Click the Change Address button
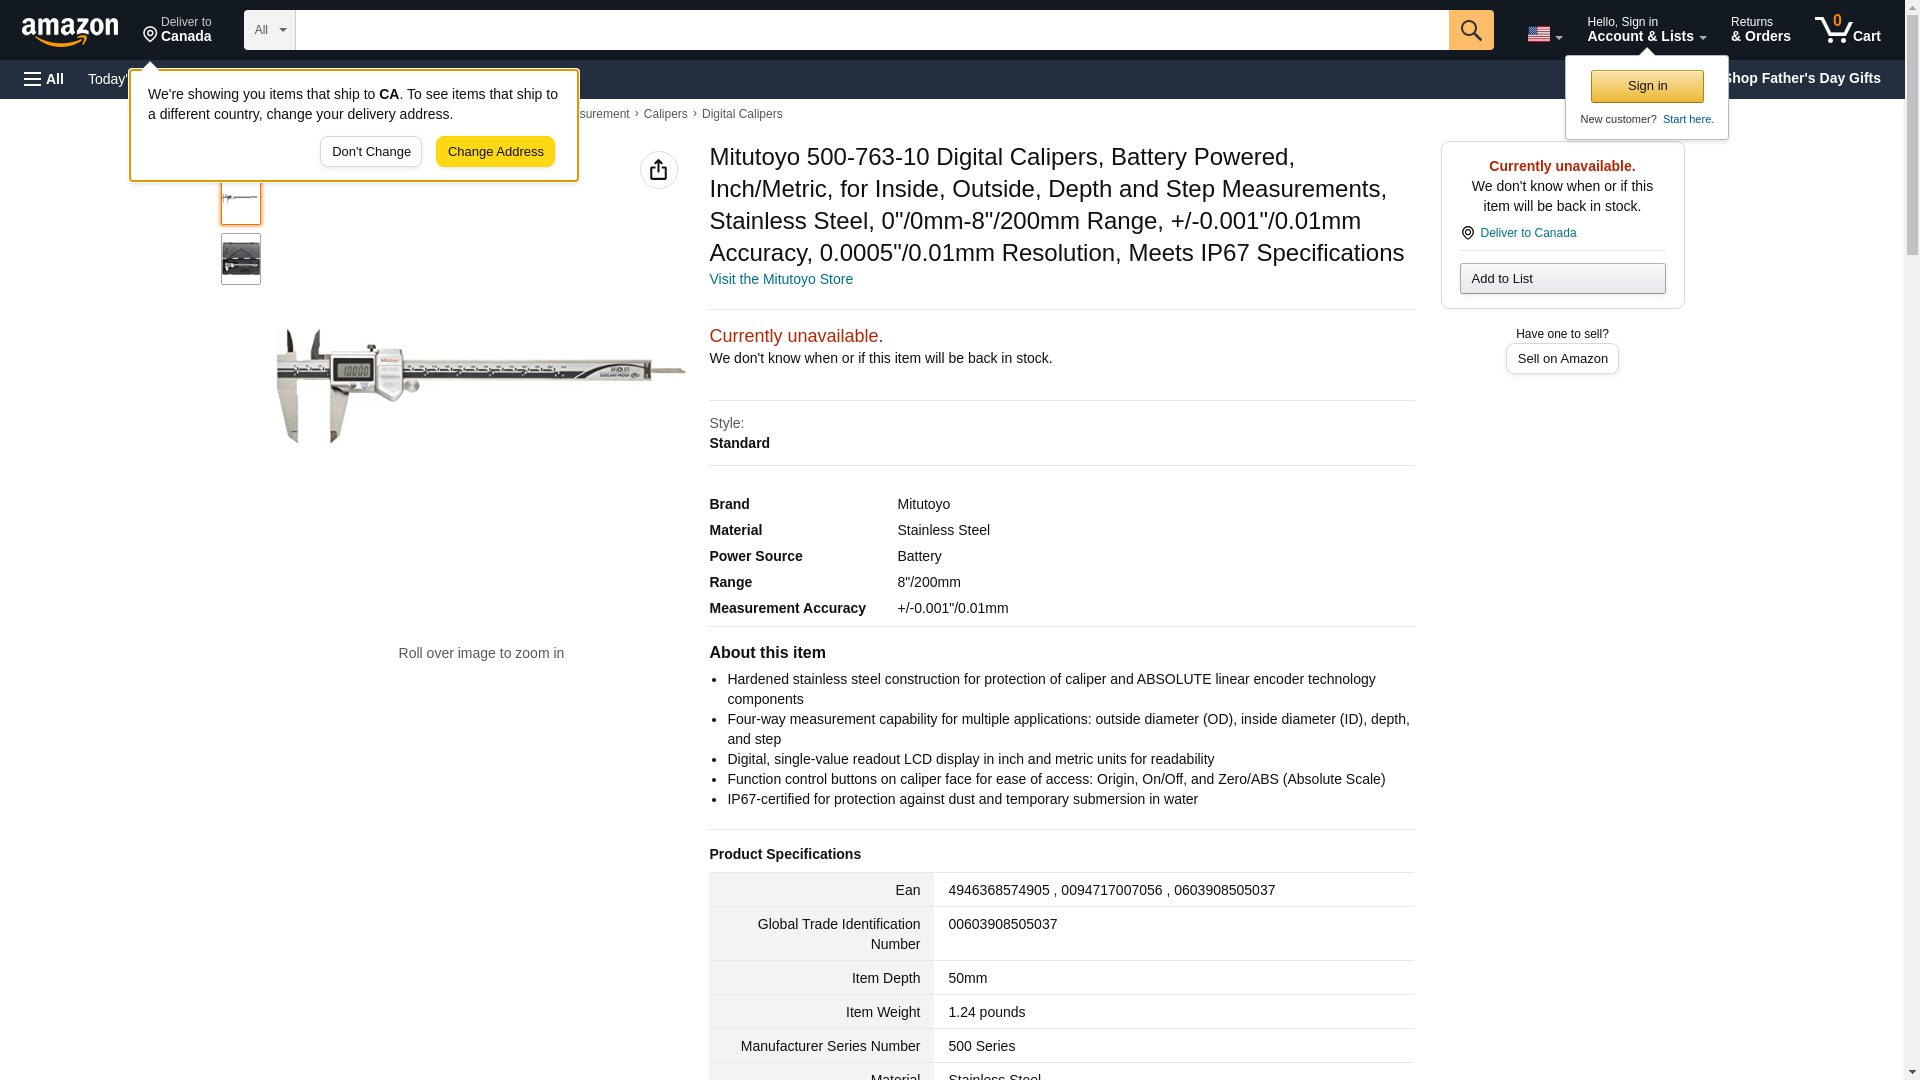This screenshot has height=1080, width=1920. point(495,152)
